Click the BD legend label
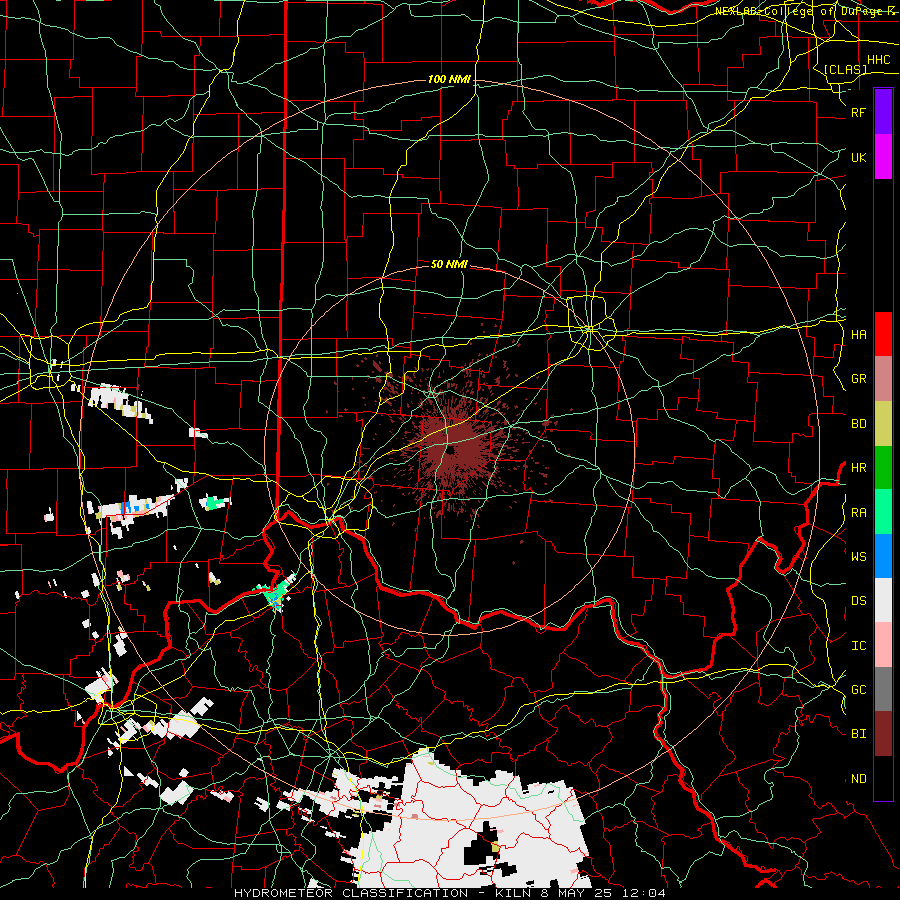This screenshot has width=900, height=900. coord(858,424)
